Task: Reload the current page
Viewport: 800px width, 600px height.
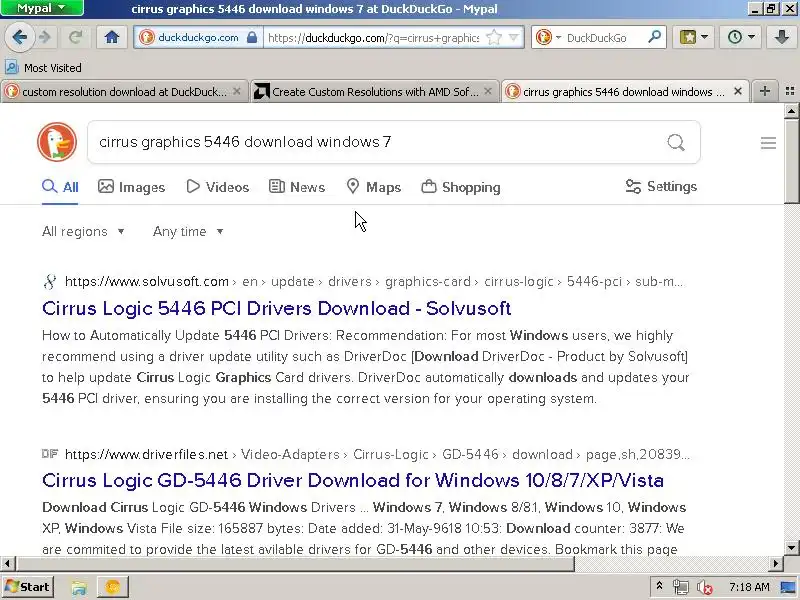Action: tap(75, 37)
